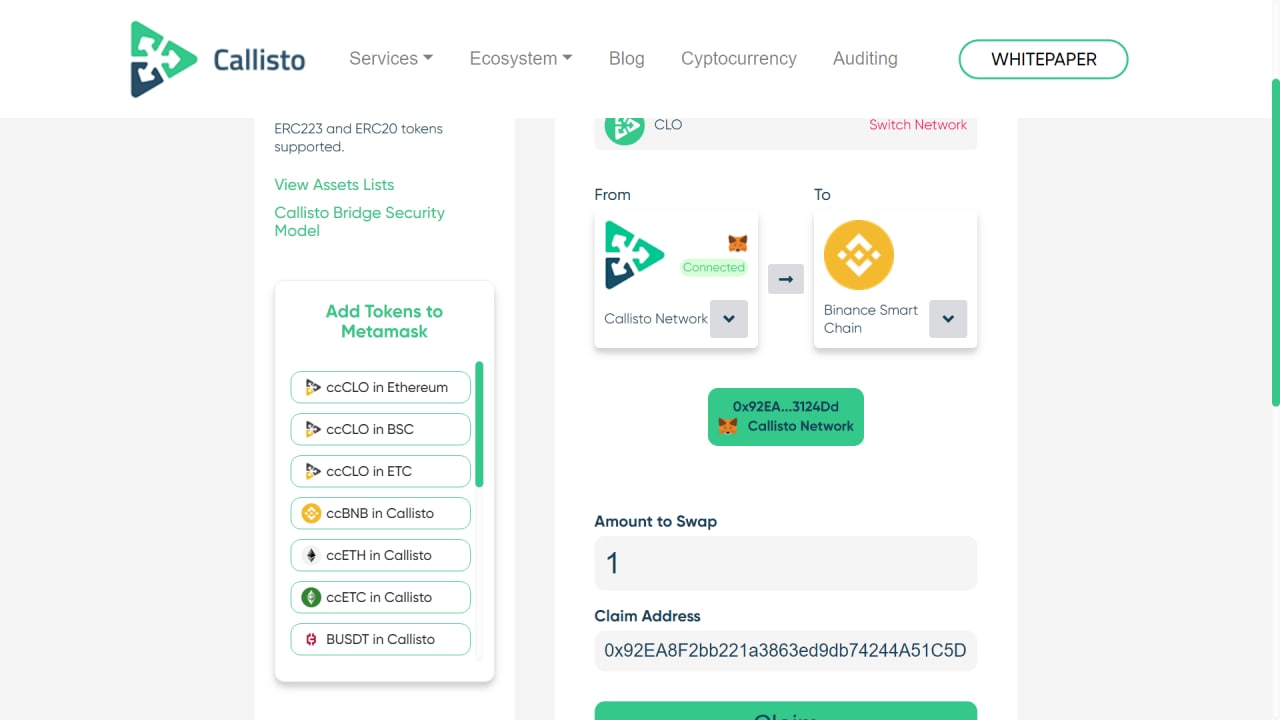
Task: Add ccCLO in Ethereum to Metamask
Action: click(x=380, y=387)
